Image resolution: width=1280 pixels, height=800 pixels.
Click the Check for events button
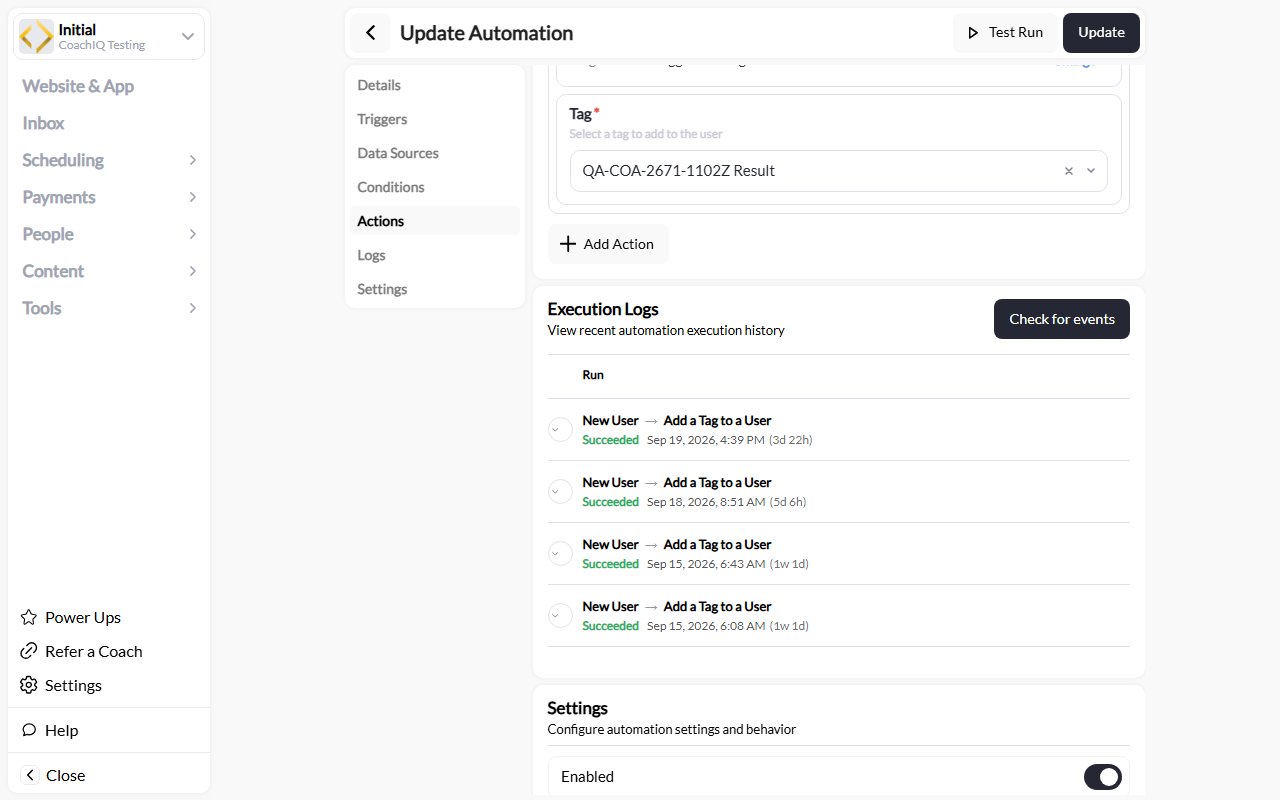click(1062, 319)
